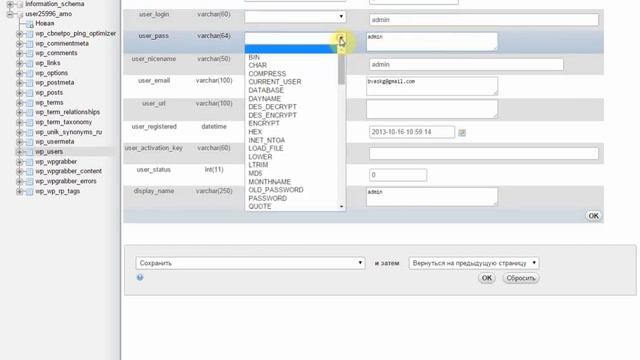
Task: Select QUOTE function option
Action: 260,207
